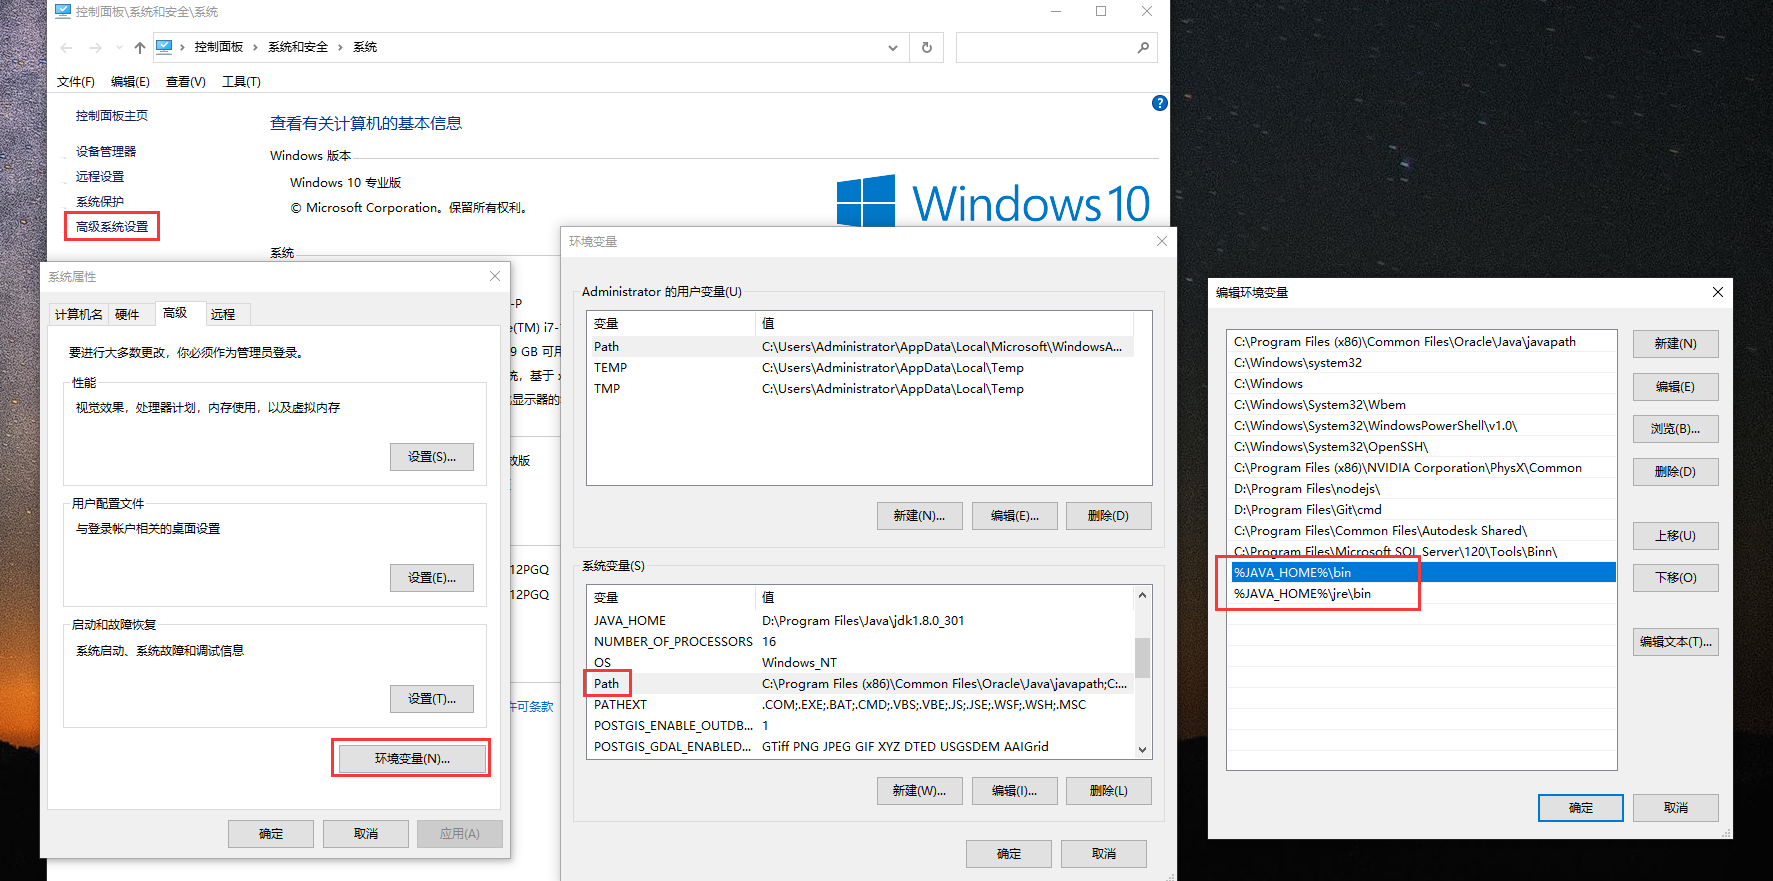Image resolution: width=1773 pixels, height=881 pixels.
Task: Select D:\Program Files\nodejs\ path entry
Action: tap(1422, 489)
